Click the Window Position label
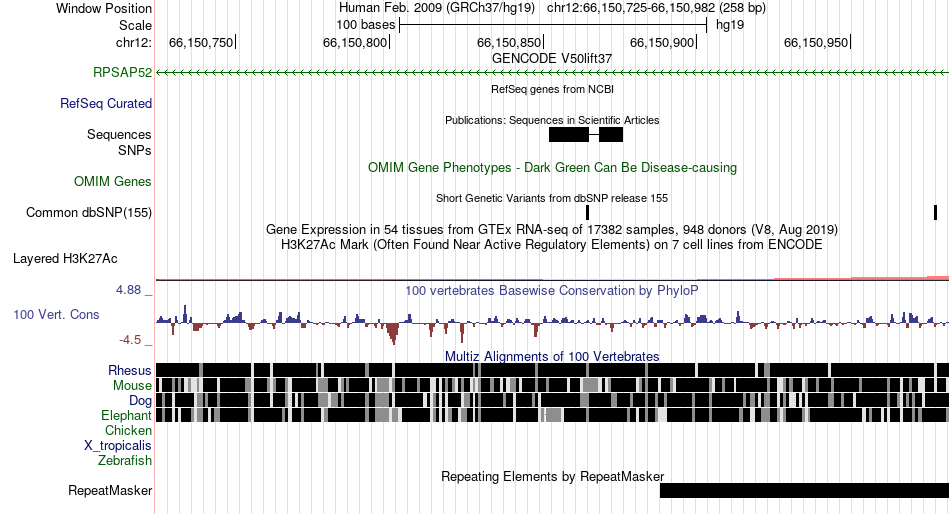Image resolution: width=950 pixels, height=514 pixels. 104,8
